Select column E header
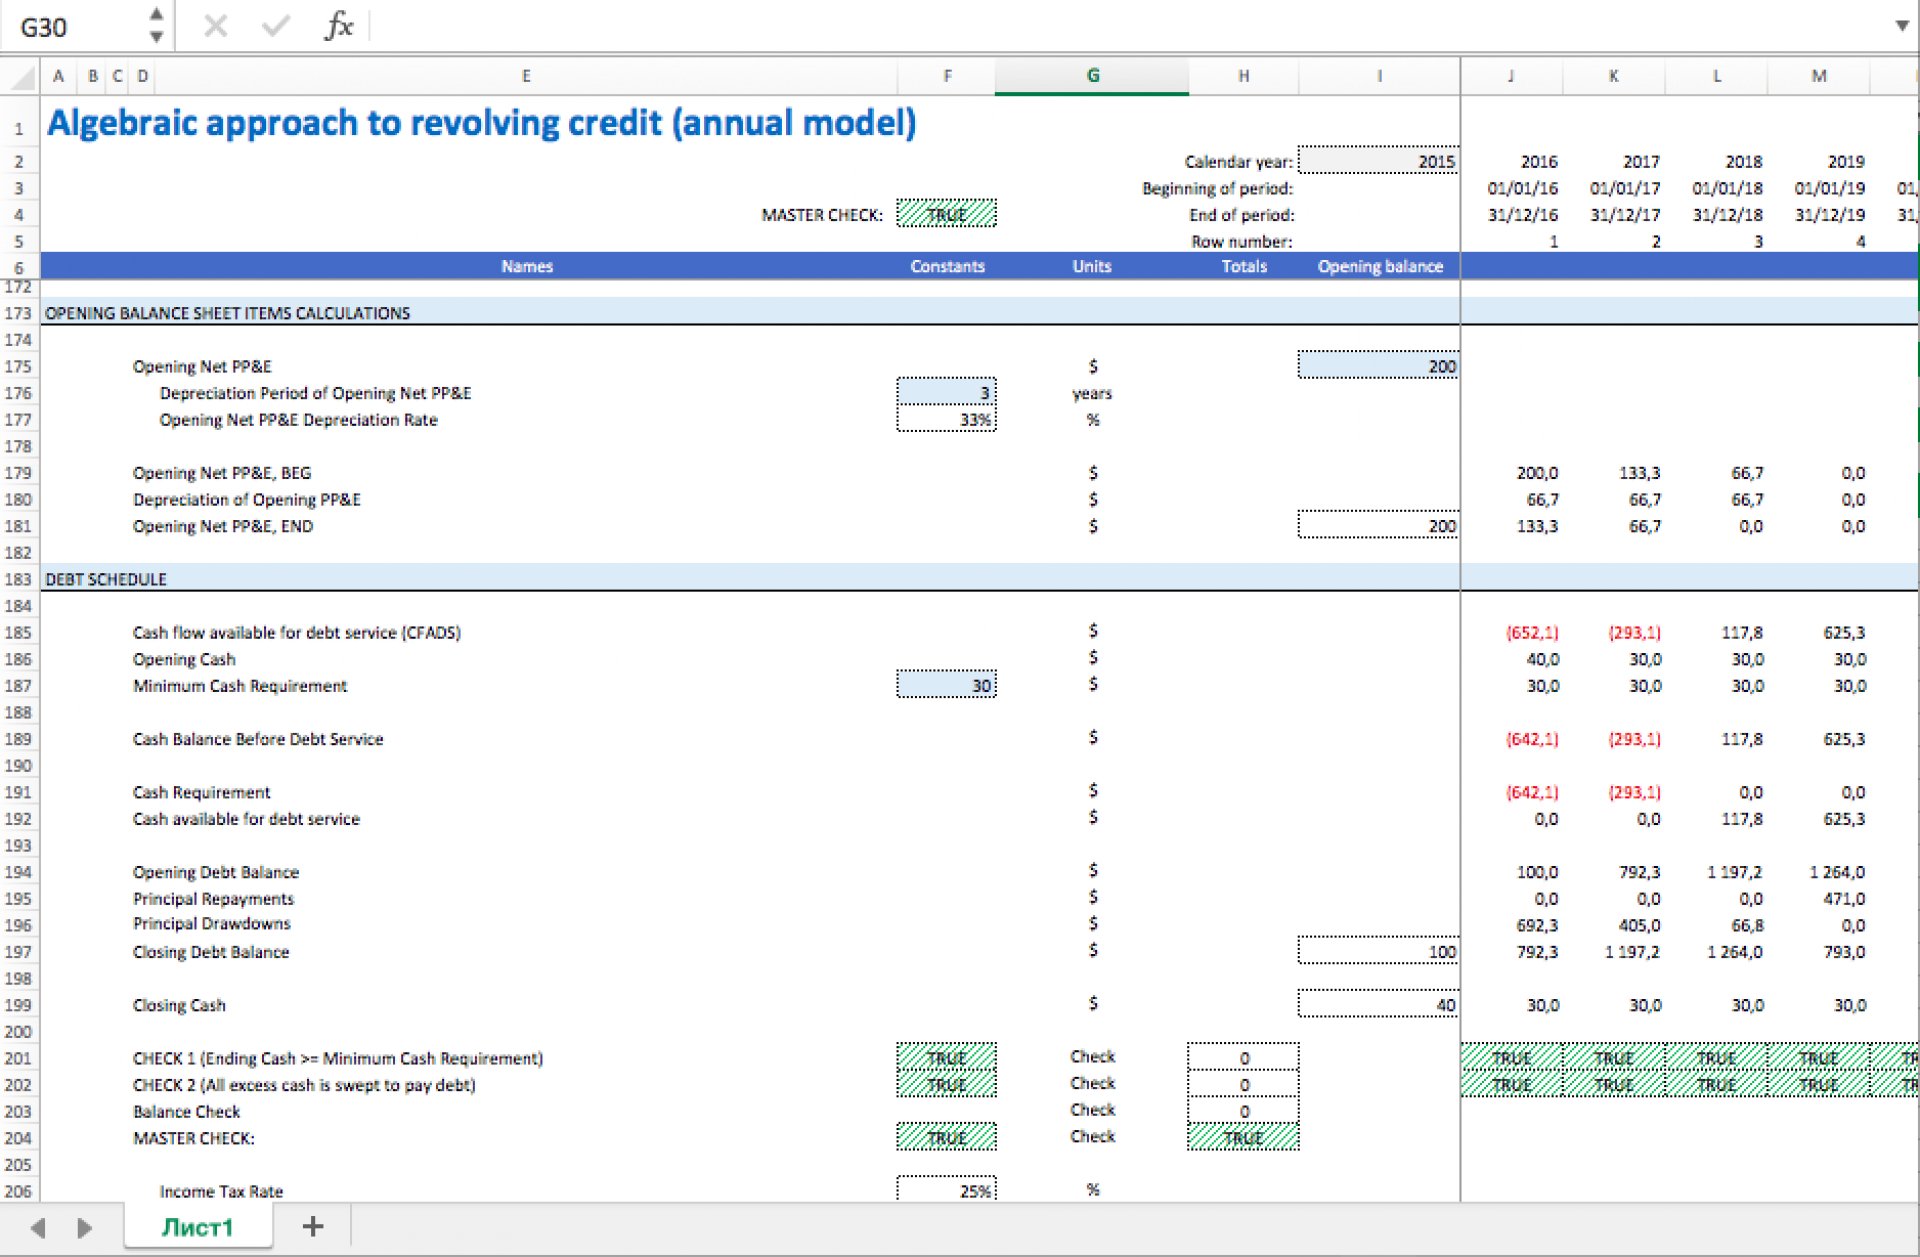The image size is (1920, 1257). point(526,76)
